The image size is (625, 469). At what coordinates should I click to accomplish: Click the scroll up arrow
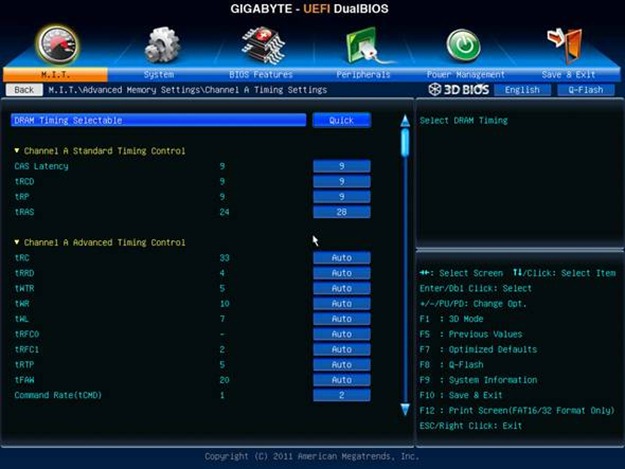click(405, 121)
